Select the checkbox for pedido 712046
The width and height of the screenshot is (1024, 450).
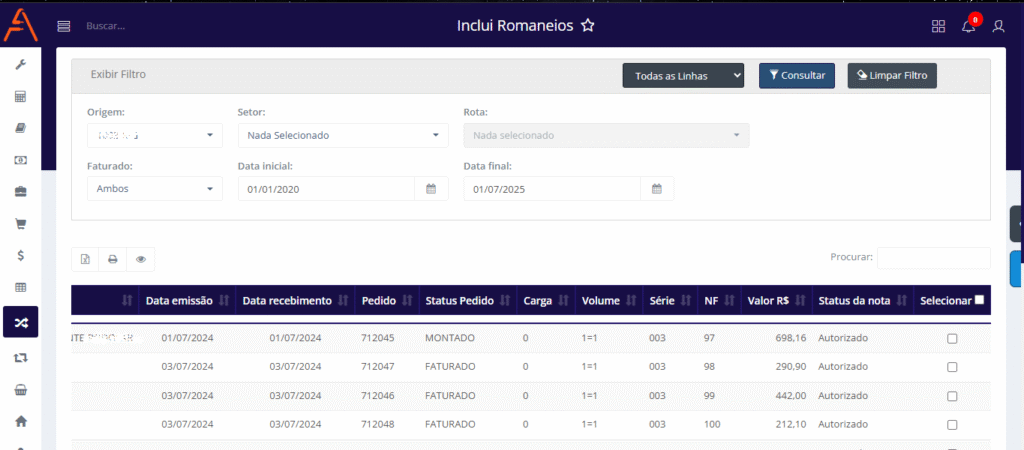952,396
